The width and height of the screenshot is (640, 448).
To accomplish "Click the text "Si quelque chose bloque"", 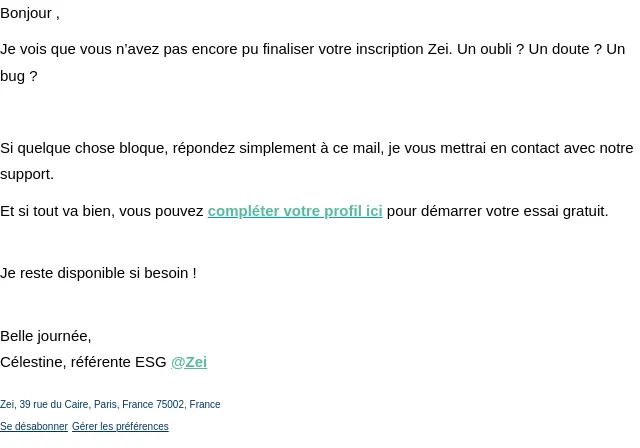I will 84,148.
